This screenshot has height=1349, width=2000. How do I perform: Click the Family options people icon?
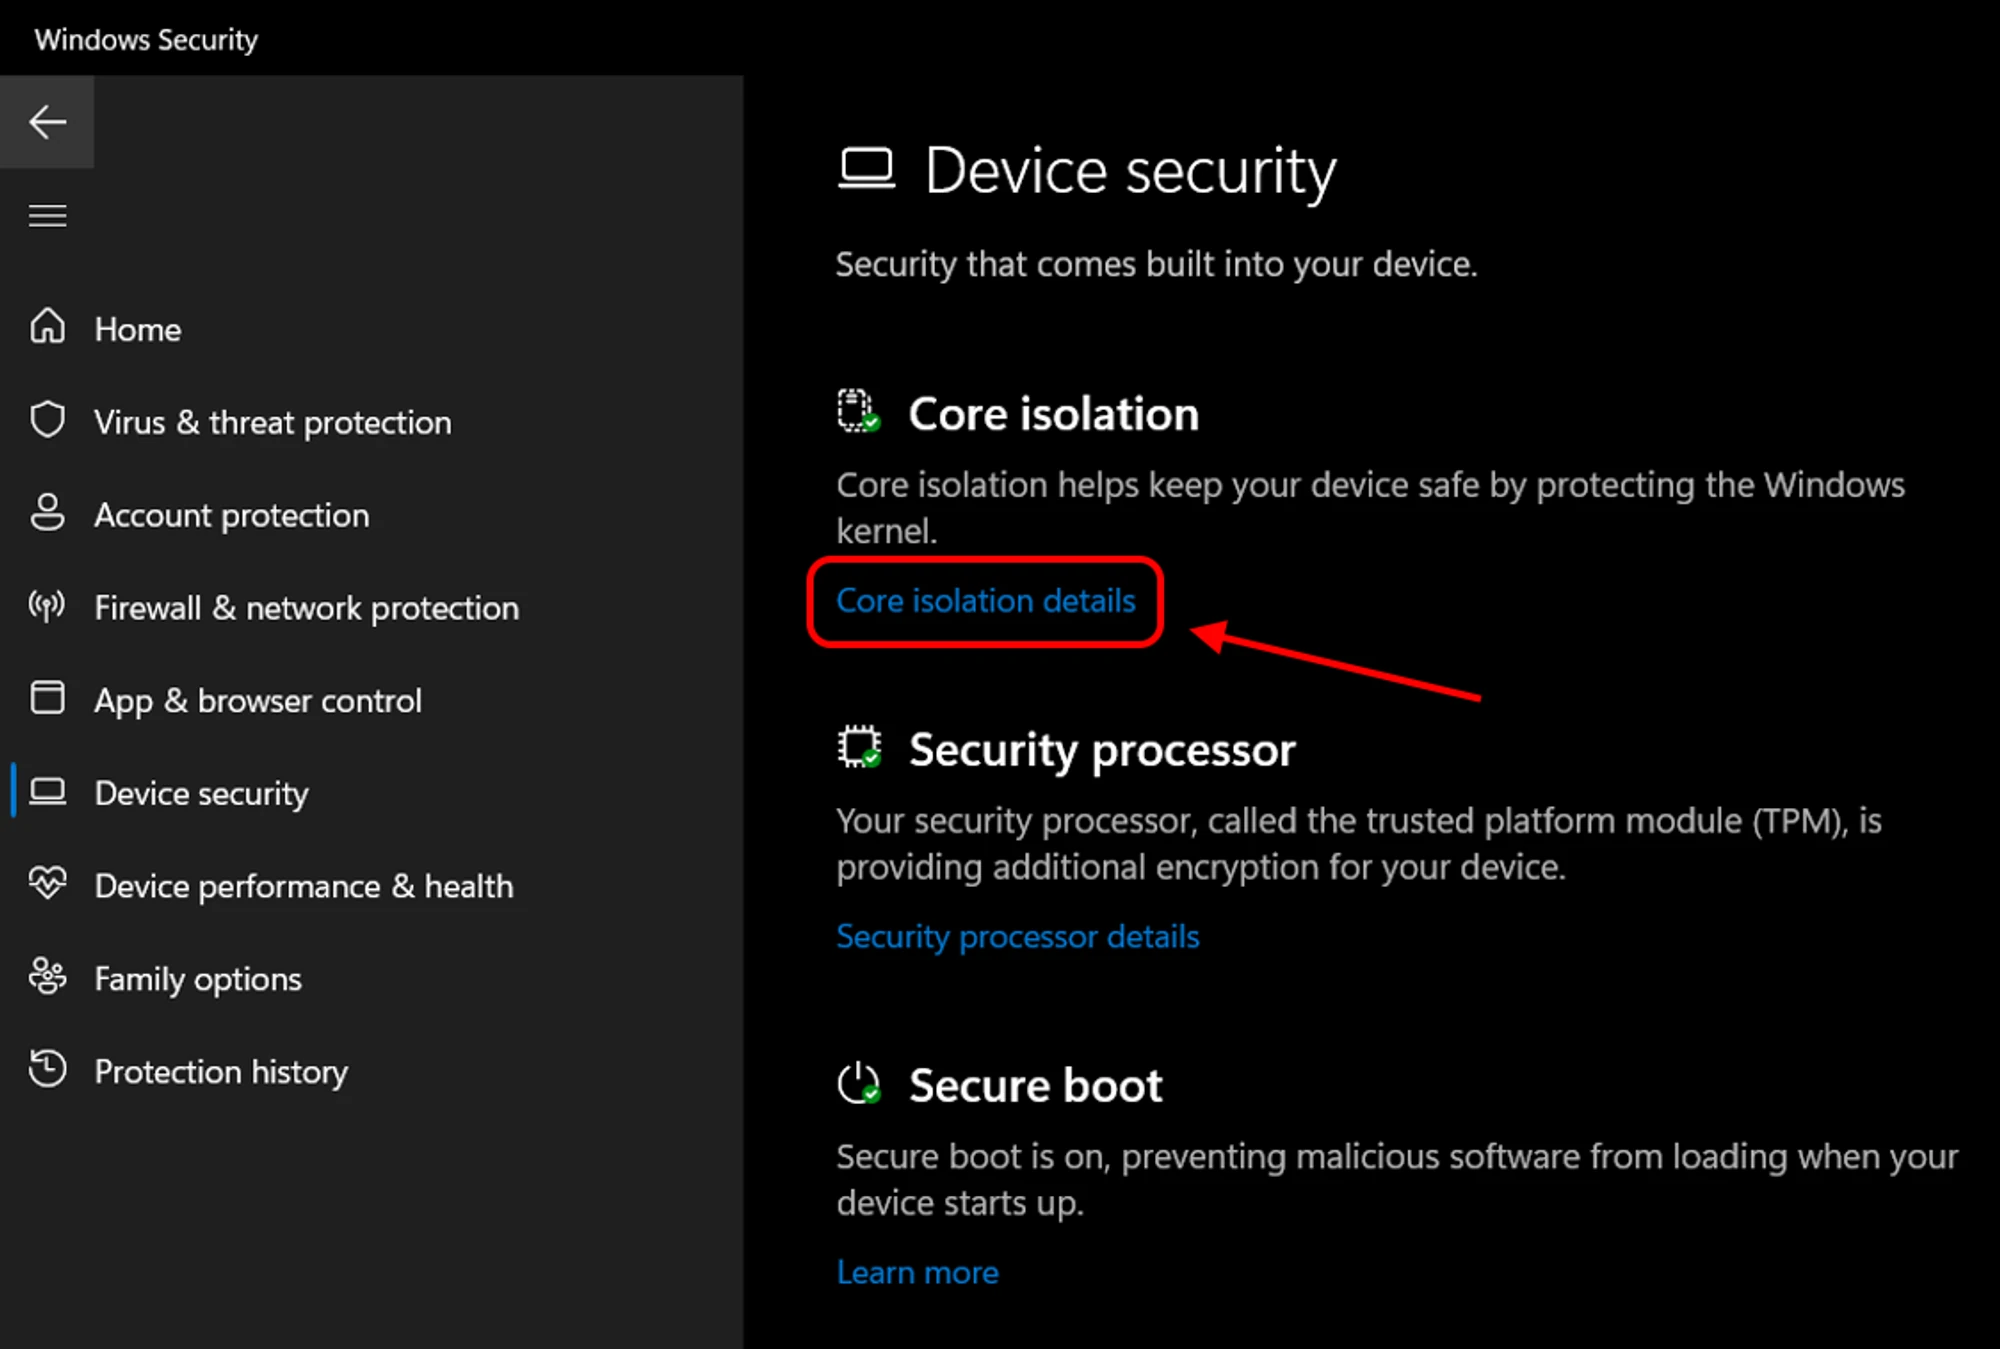point(47,976)
